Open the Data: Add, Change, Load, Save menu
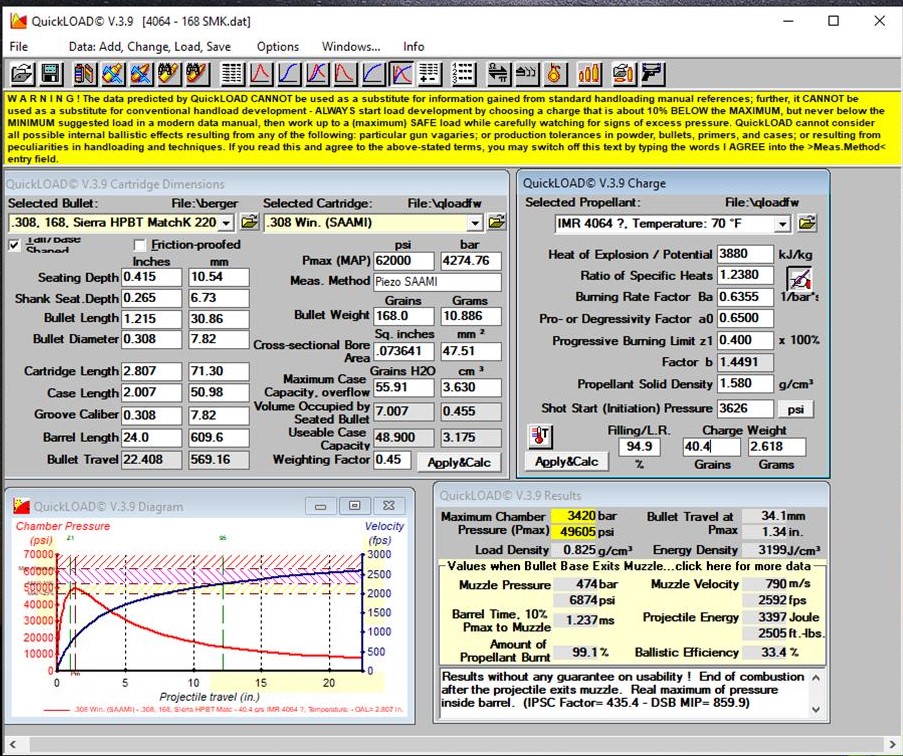The width and height of the screenshot is (903, 756). click(150, 47)
